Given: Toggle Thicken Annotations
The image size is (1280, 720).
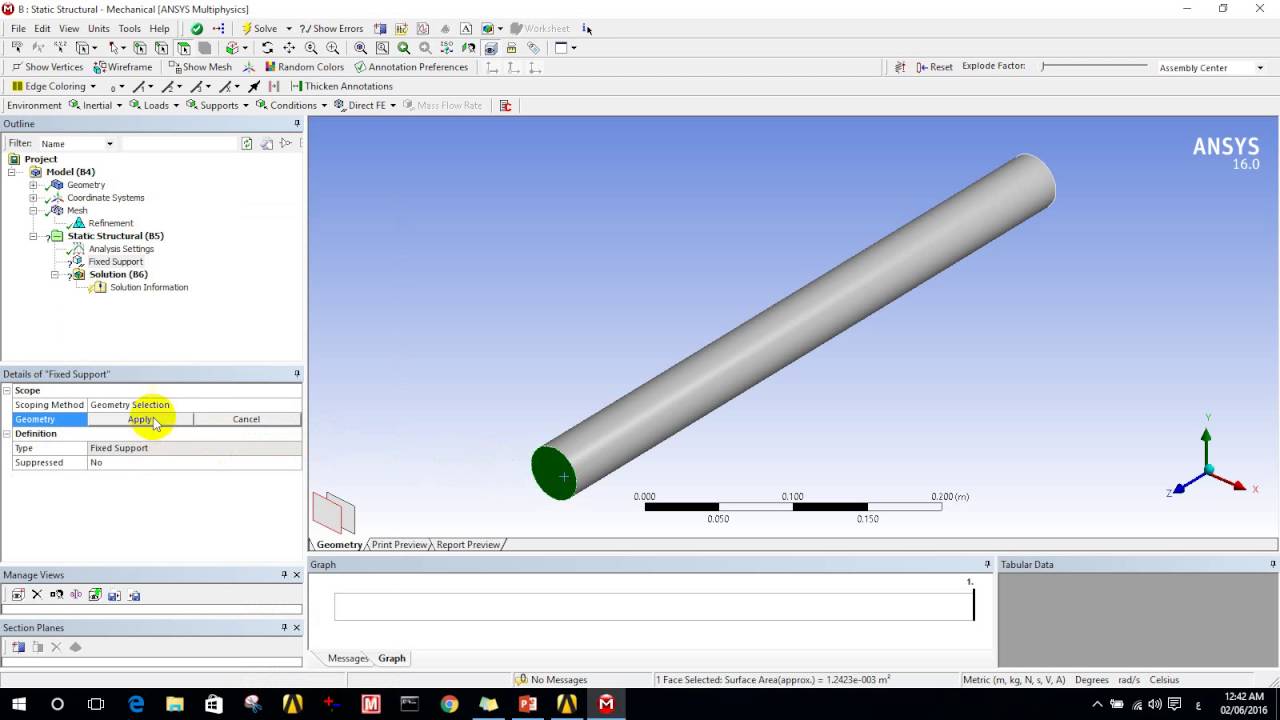Looking at the screenshot, I should [x=341, y=86].
